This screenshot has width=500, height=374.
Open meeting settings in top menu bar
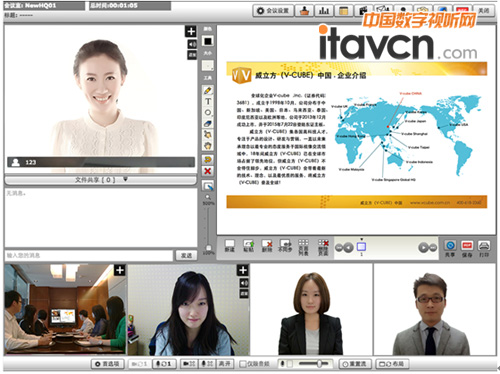click(273, 11)
